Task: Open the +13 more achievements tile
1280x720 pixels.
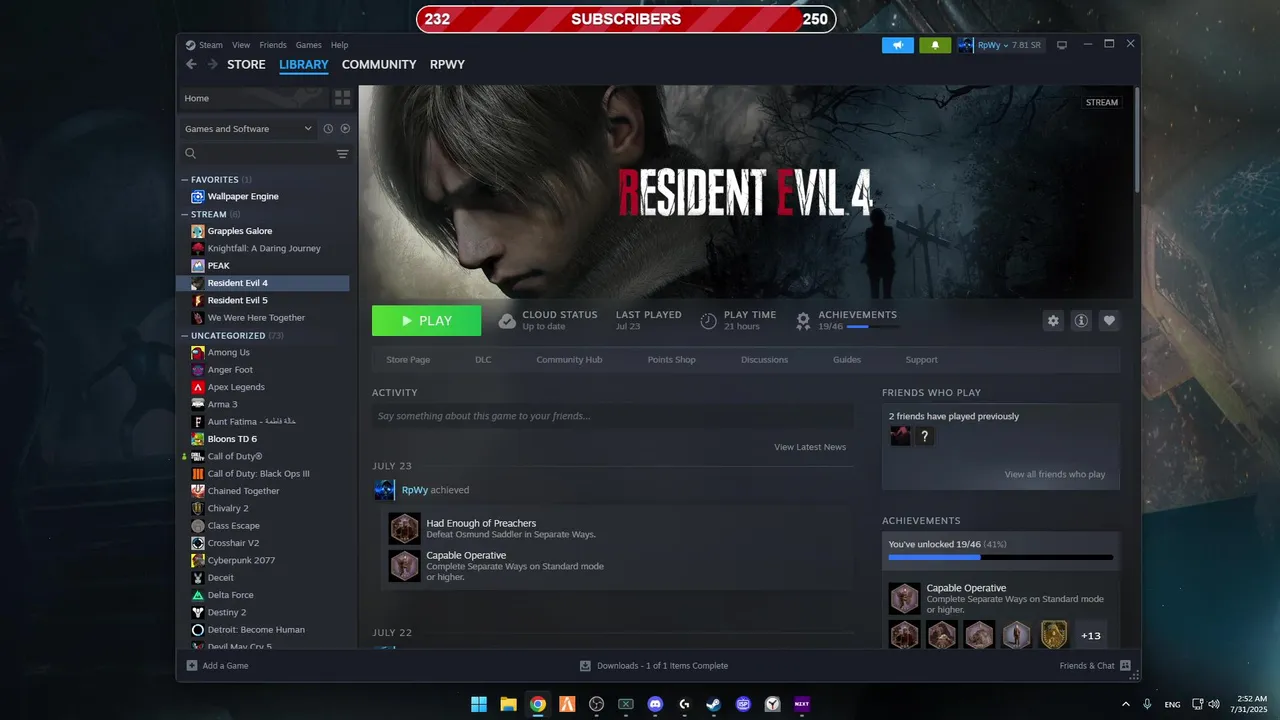Action: [x=1091, y=635]
